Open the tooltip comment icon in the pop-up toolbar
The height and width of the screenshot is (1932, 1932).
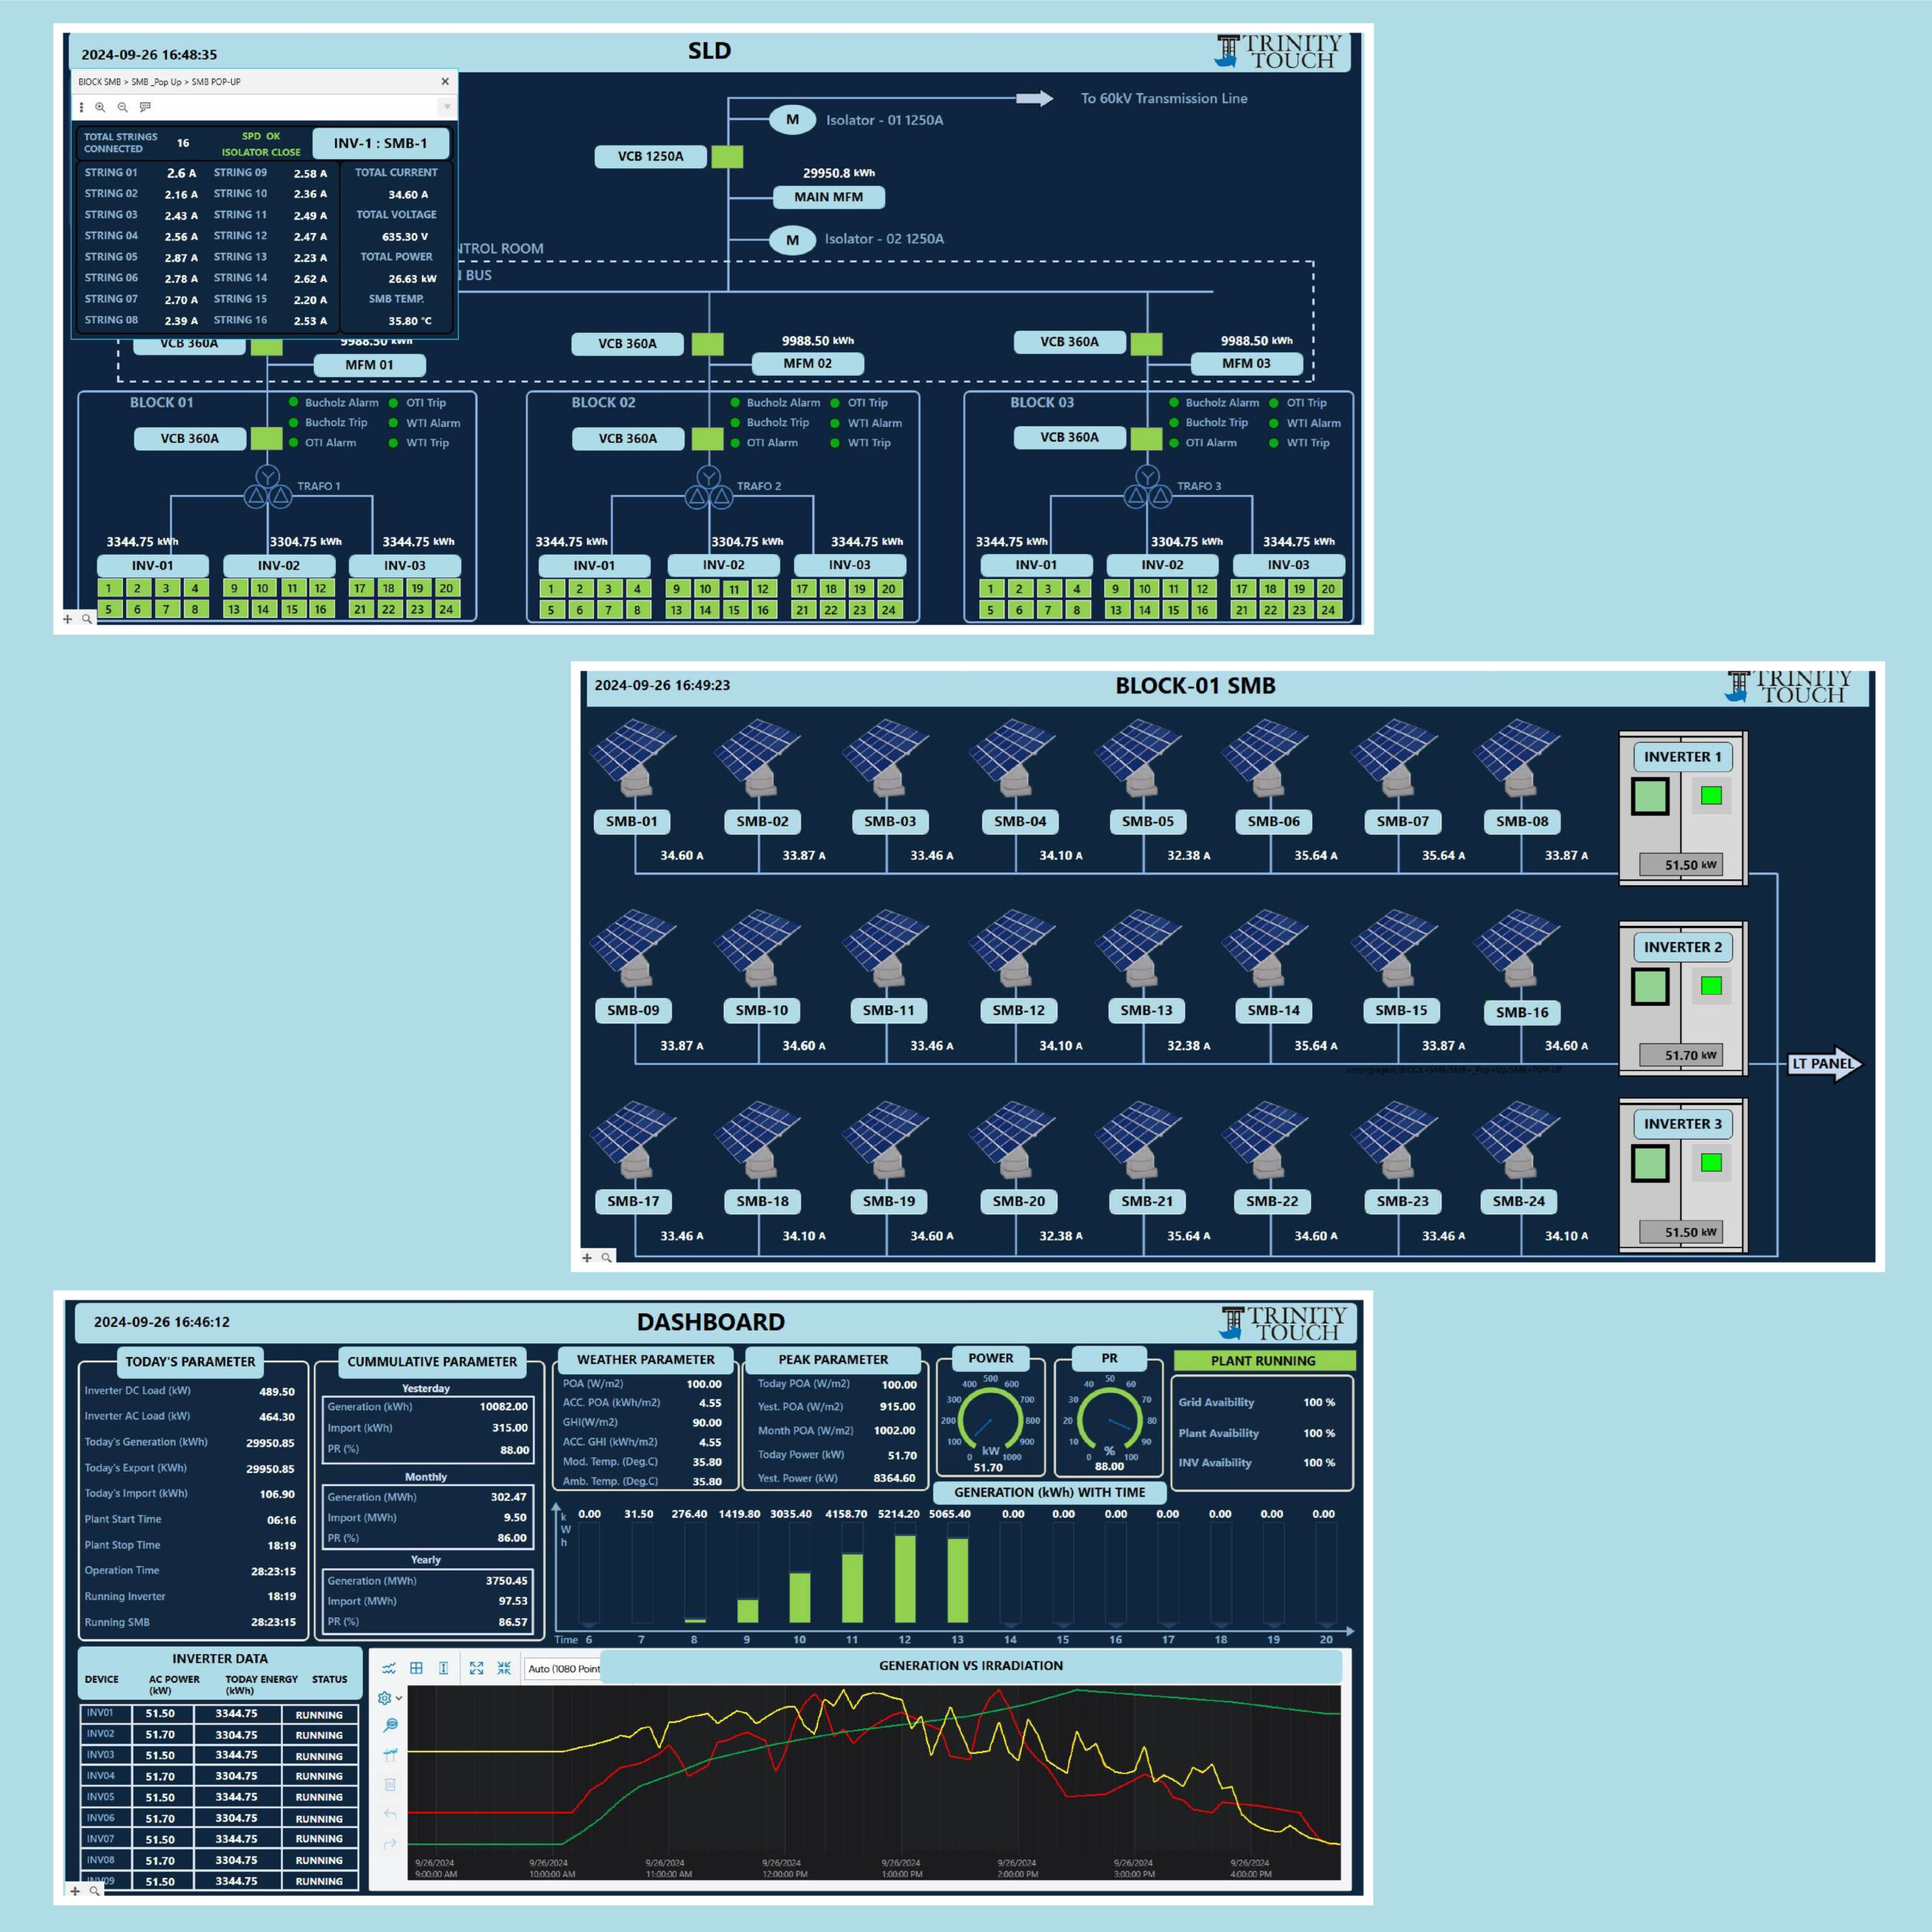[x=145, y=107]
